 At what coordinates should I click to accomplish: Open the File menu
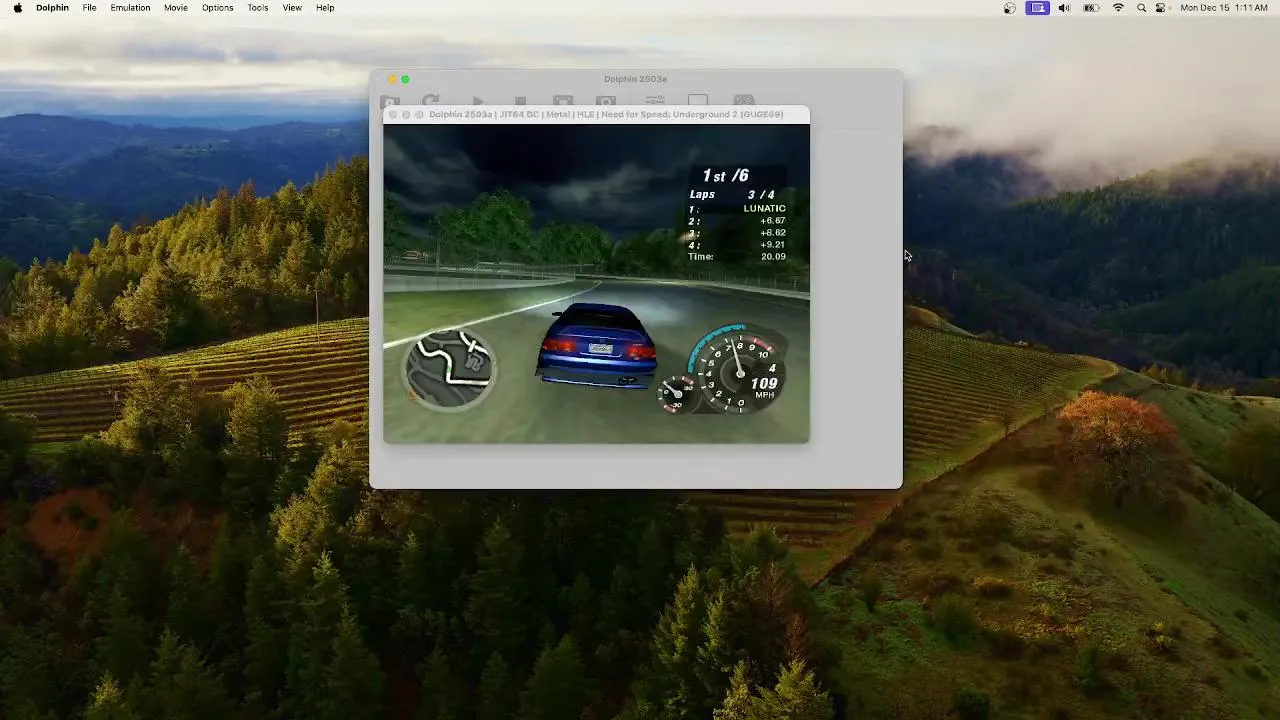click(89, 8)
